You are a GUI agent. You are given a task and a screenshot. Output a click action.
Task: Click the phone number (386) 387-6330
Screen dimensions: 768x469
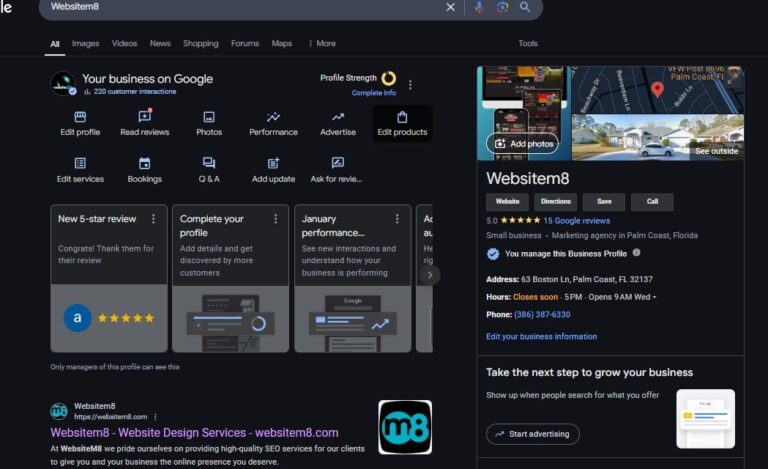[x=542, y=314]
